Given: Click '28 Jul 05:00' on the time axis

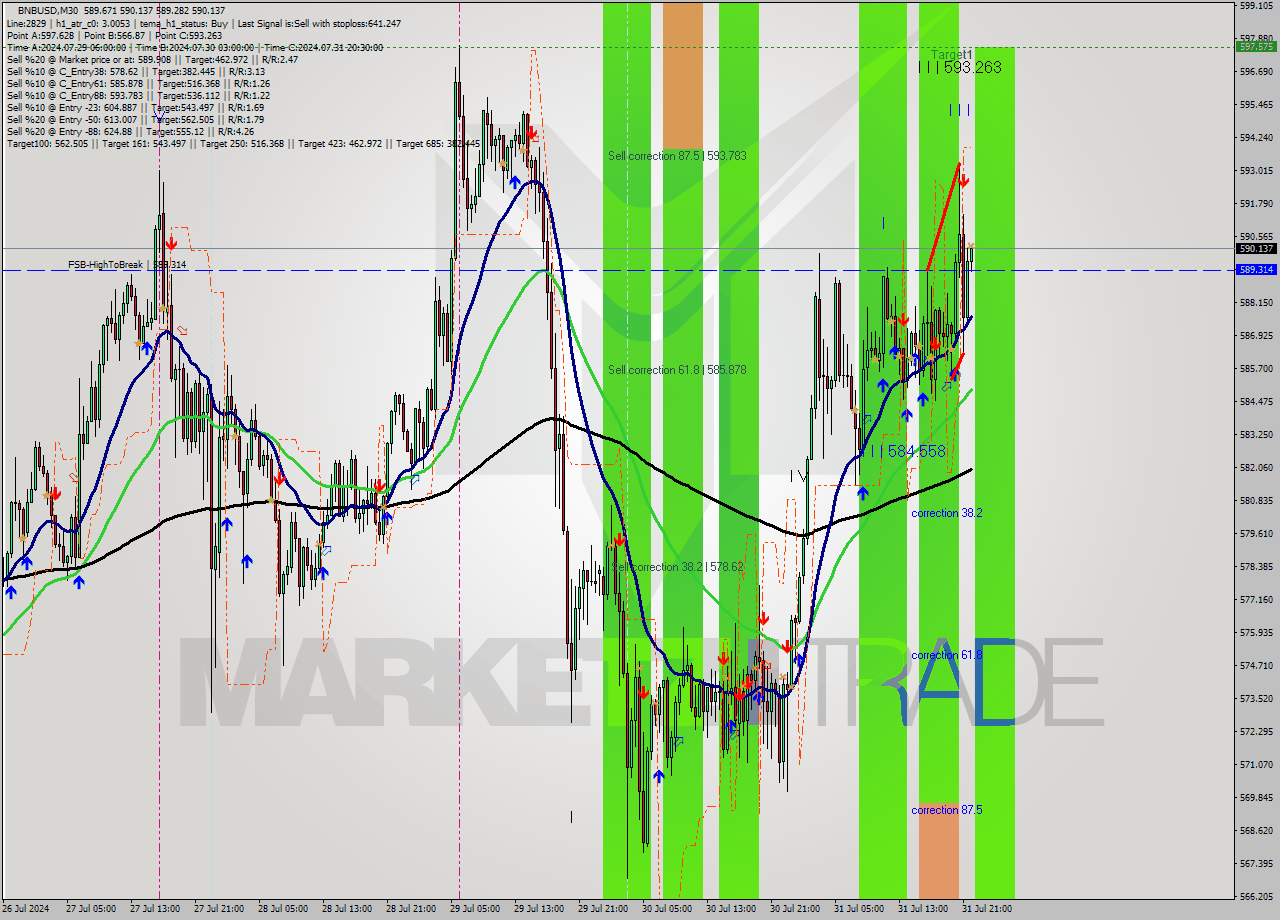Looking at the screenshot, I should tap(282, 909).
